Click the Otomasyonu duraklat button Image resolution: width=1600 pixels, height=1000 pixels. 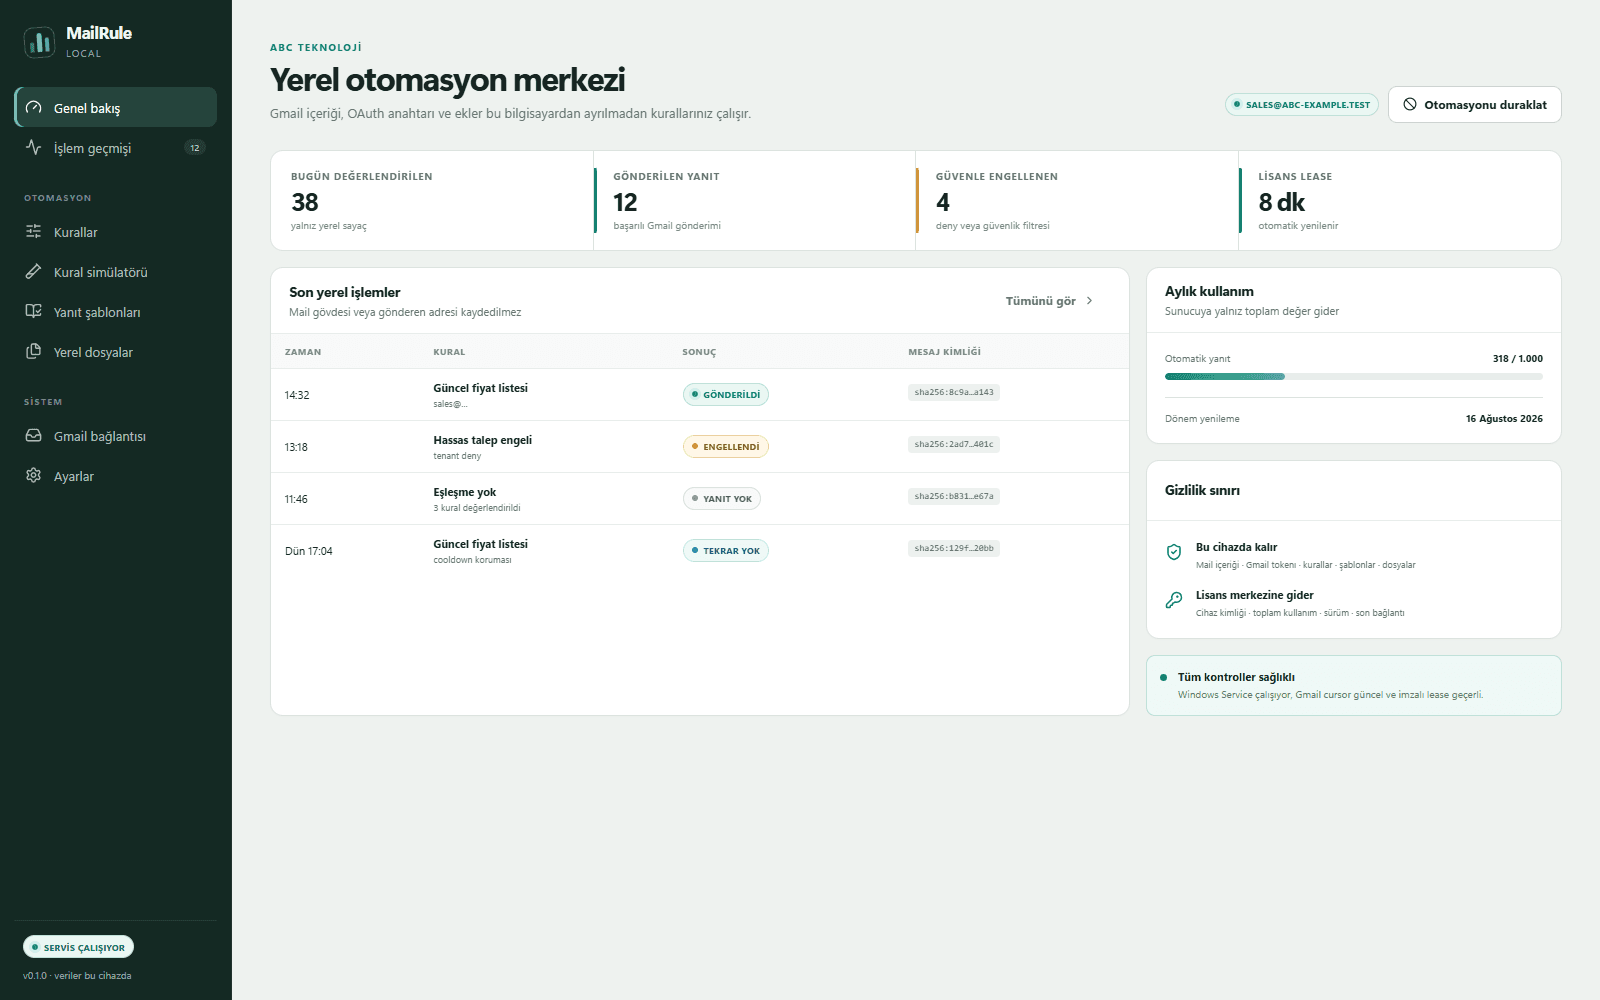1474,105
